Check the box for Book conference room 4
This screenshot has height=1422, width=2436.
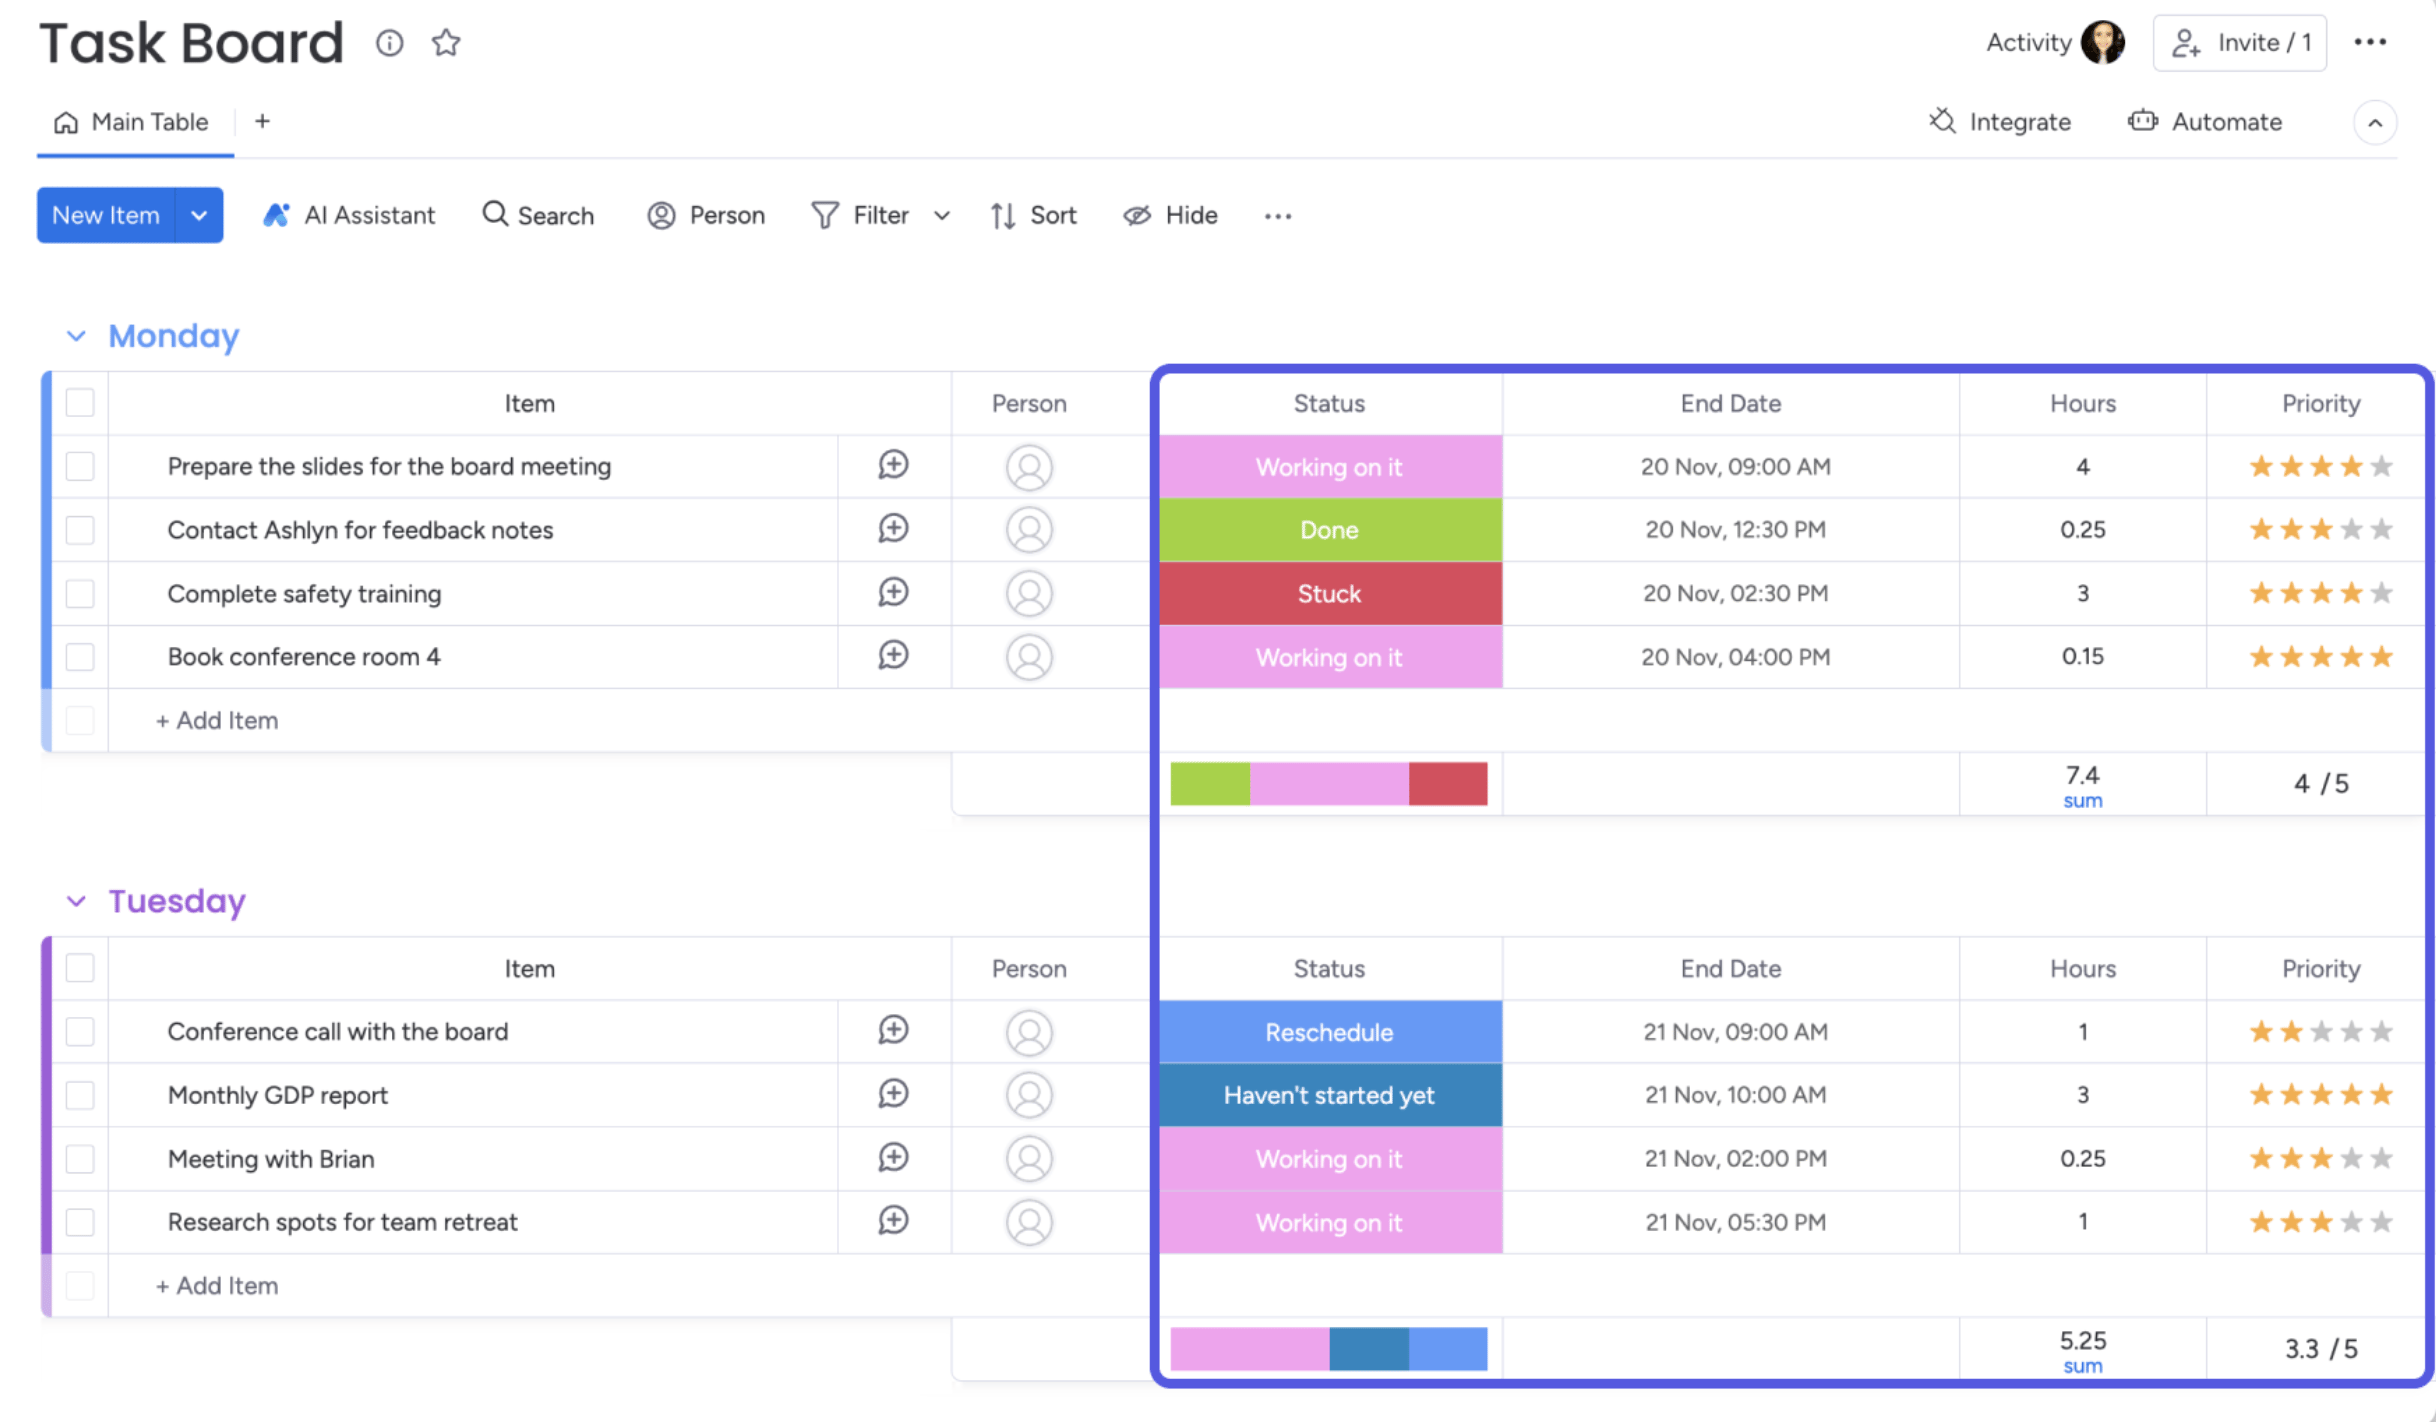pyautogui.click(x=80, y=657)
